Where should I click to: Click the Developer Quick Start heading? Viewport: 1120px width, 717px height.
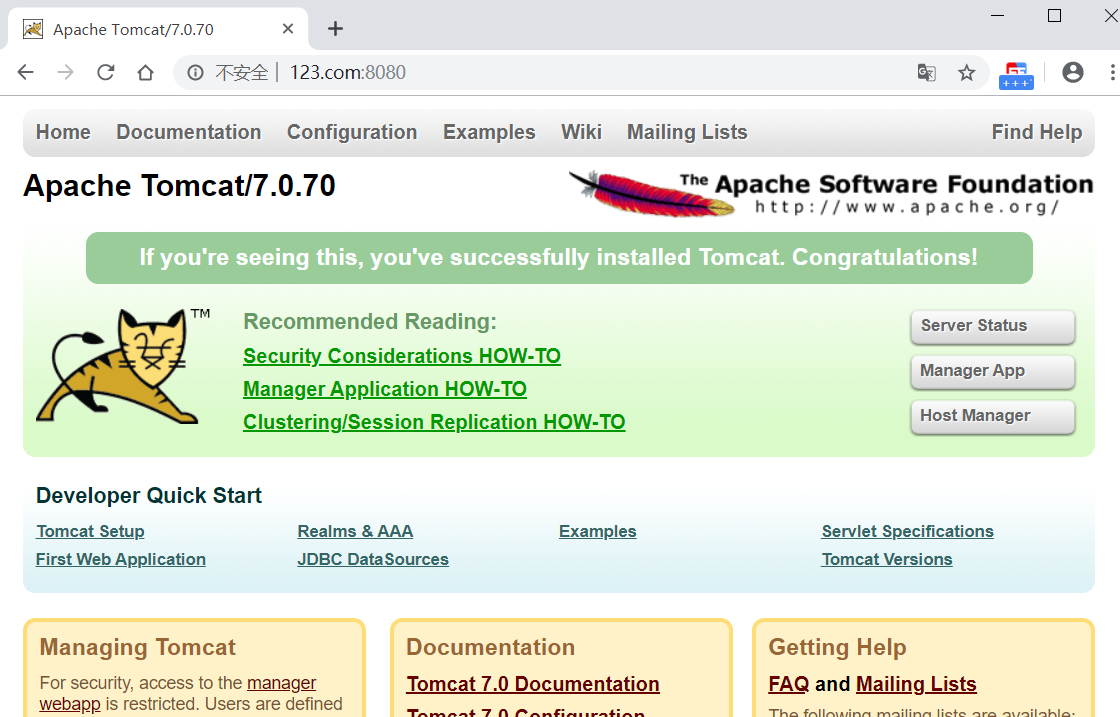pos(149,496)
